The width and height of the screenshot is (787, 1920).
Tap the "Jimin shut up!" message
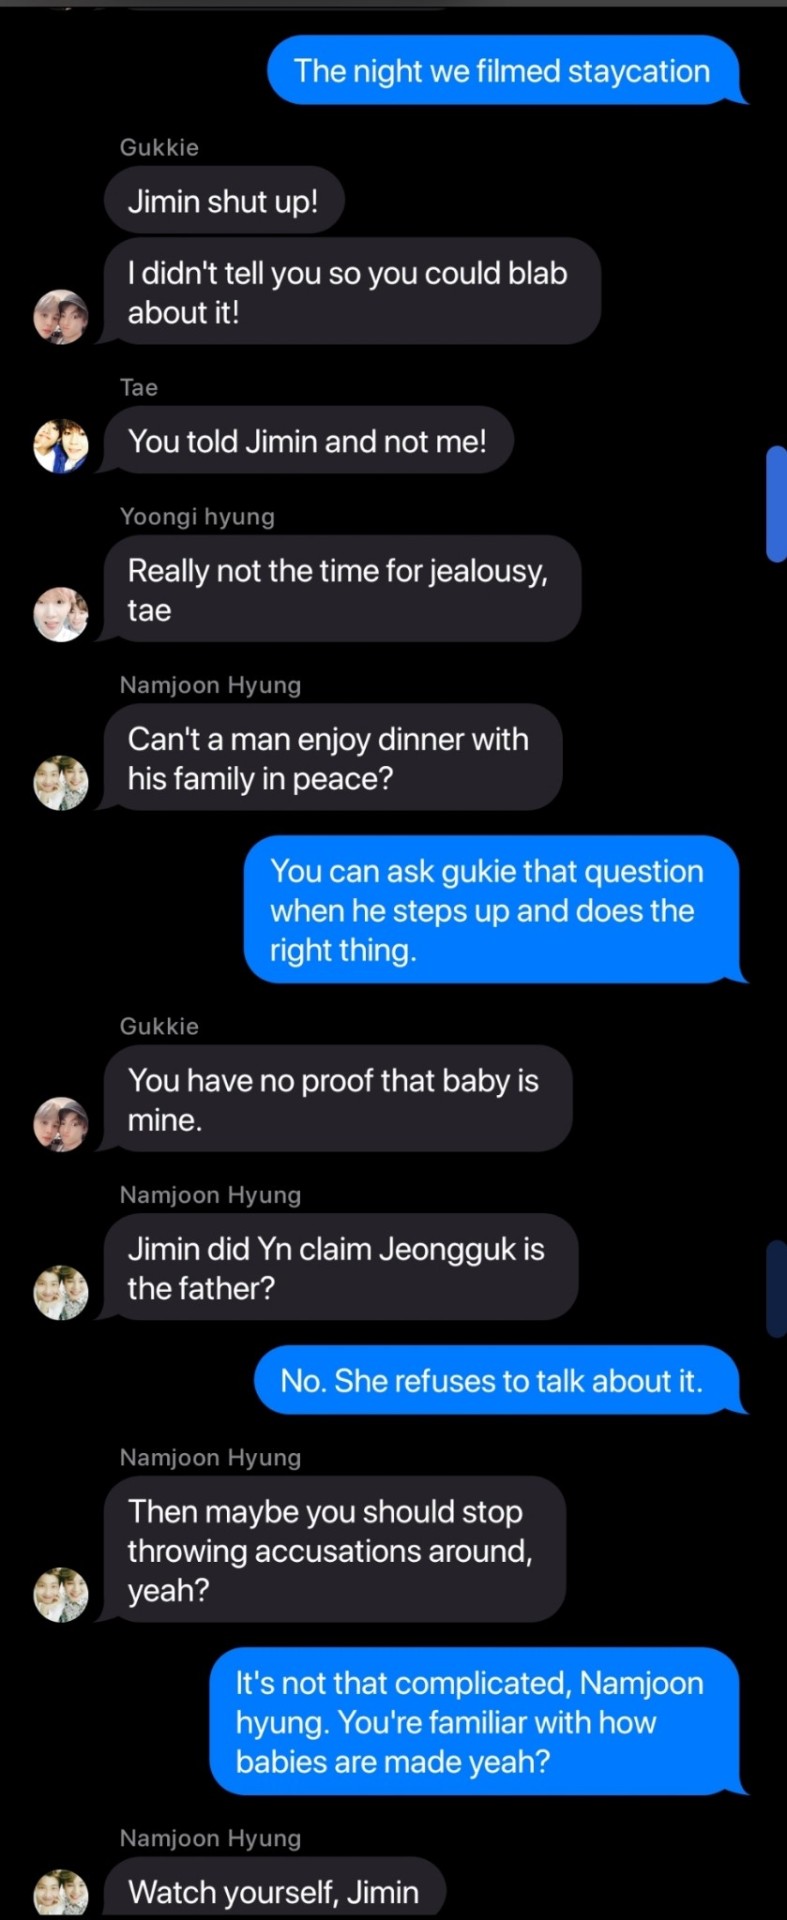223,201
